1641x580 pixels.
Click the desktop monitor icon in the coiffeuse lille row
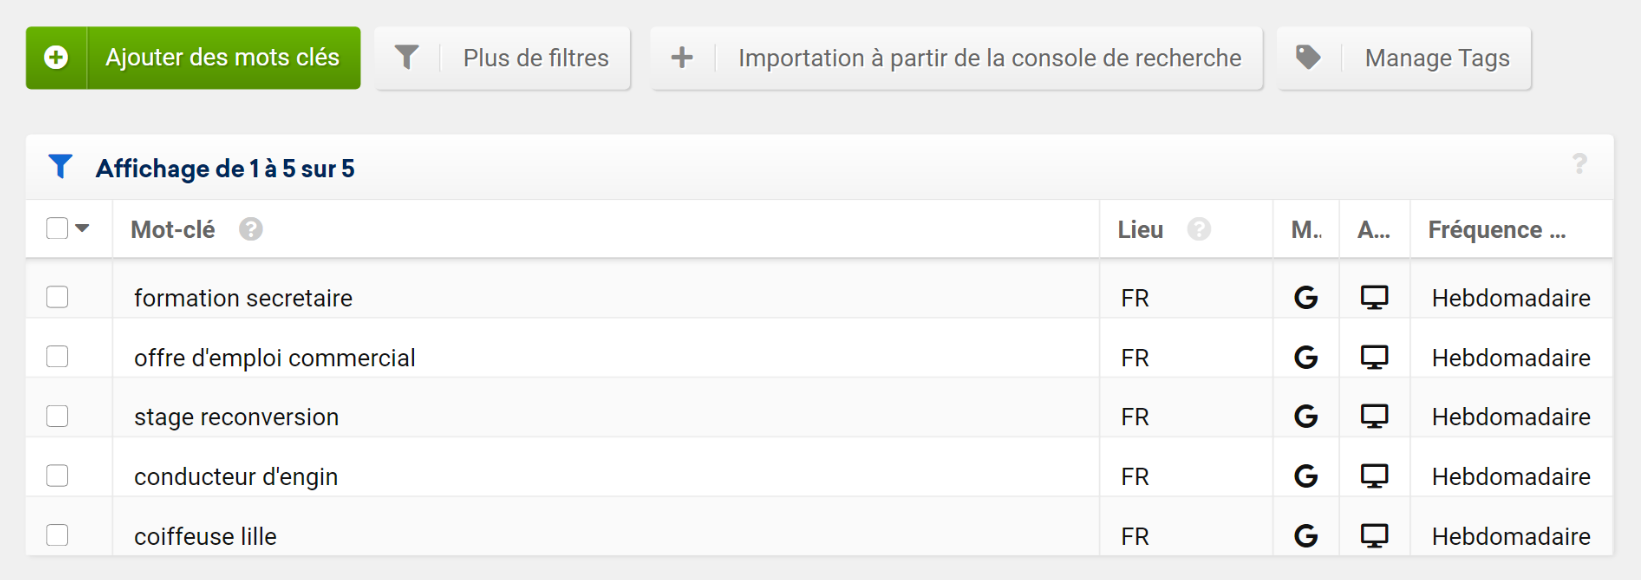(x=1375, y=536)
